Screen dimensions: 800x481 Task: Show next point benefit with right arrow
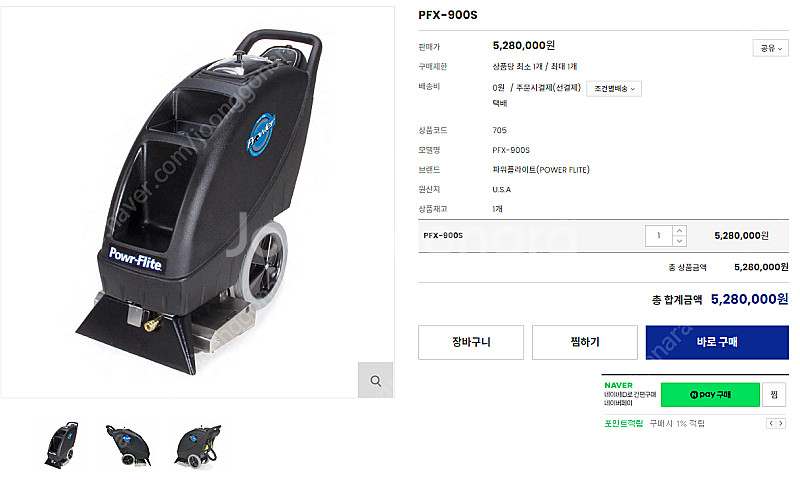click(781, 423)
